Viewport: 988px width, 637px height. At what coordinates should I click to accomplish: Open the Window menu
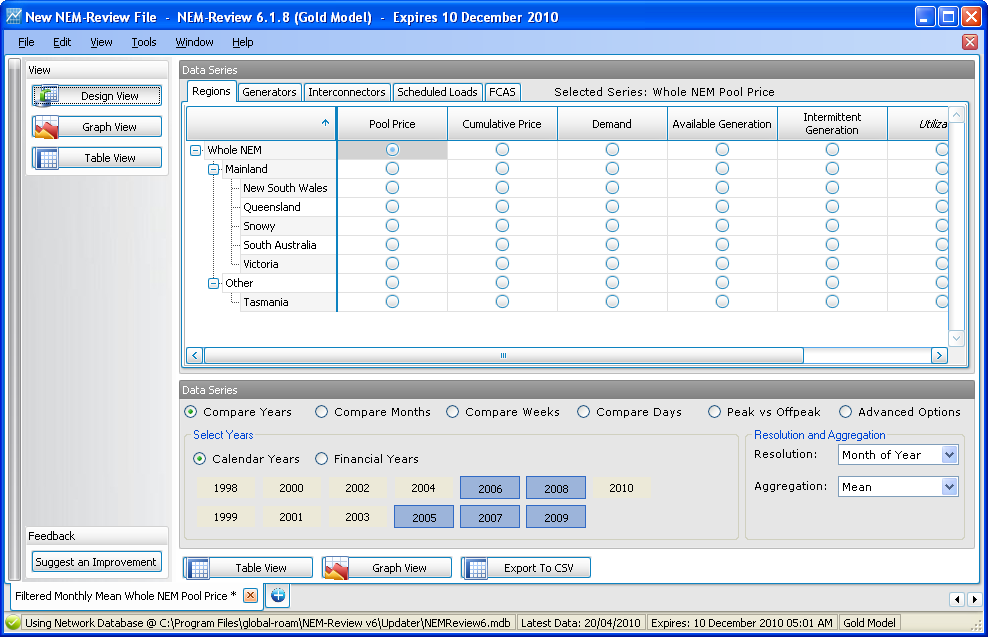pos(194,42)
